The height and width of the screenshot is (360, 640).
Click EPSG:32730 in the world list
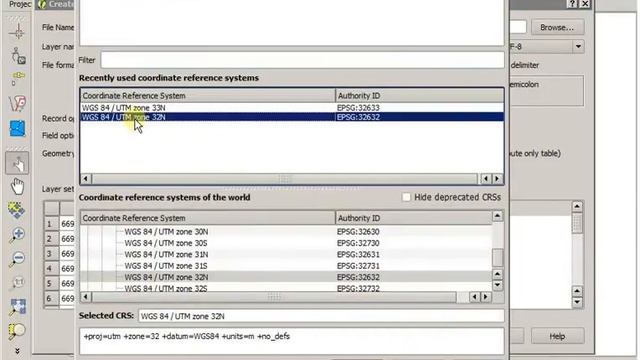click(x=358, y=243)
